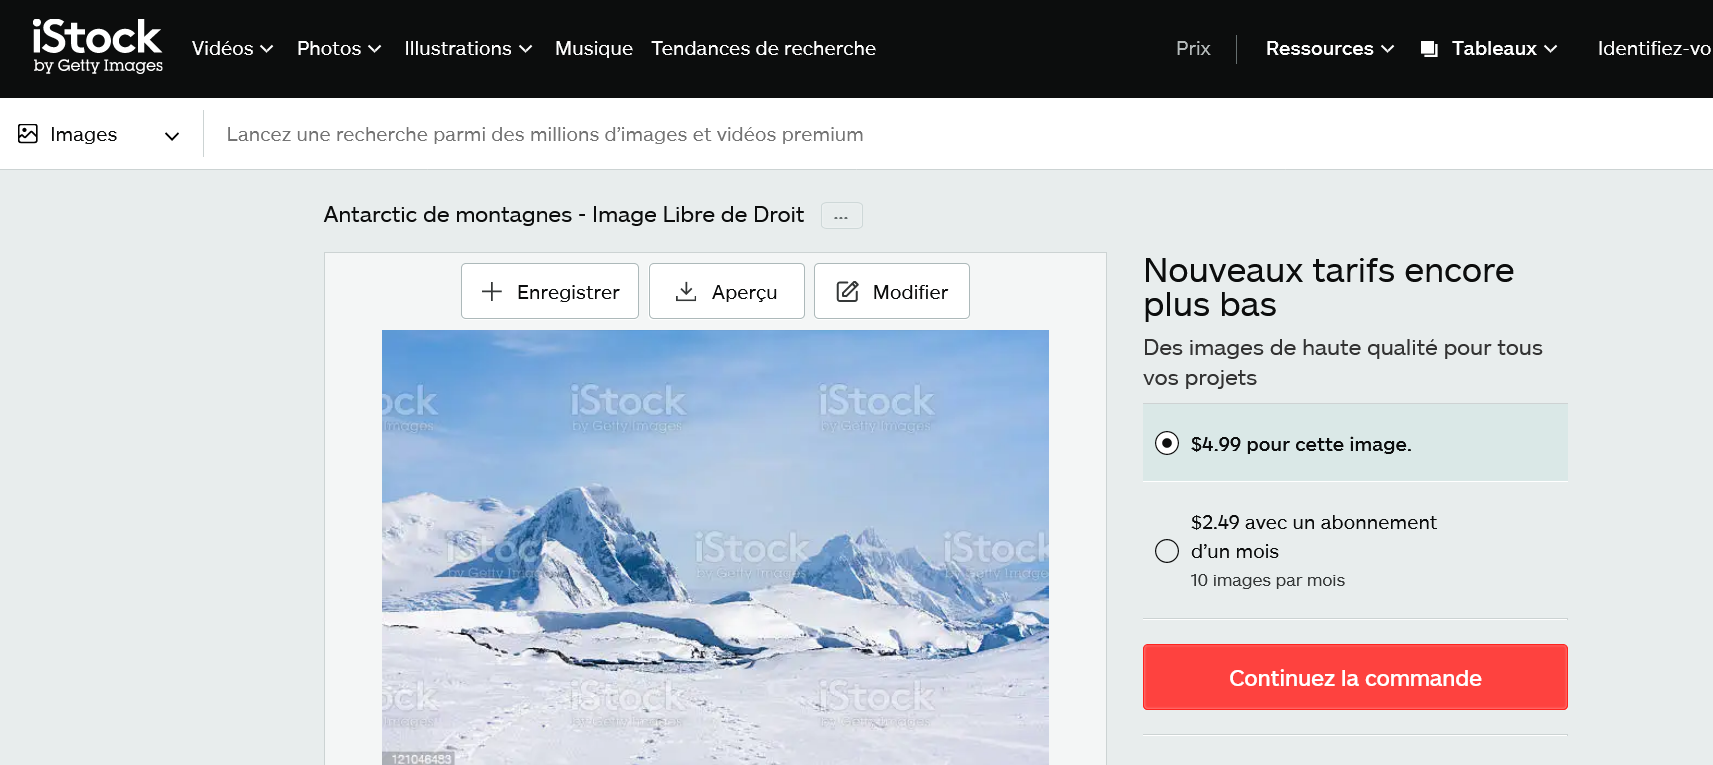Click the Identifiez-vous sign-in link
The height and width of the screenshot is (765, 1713).
1654,48
